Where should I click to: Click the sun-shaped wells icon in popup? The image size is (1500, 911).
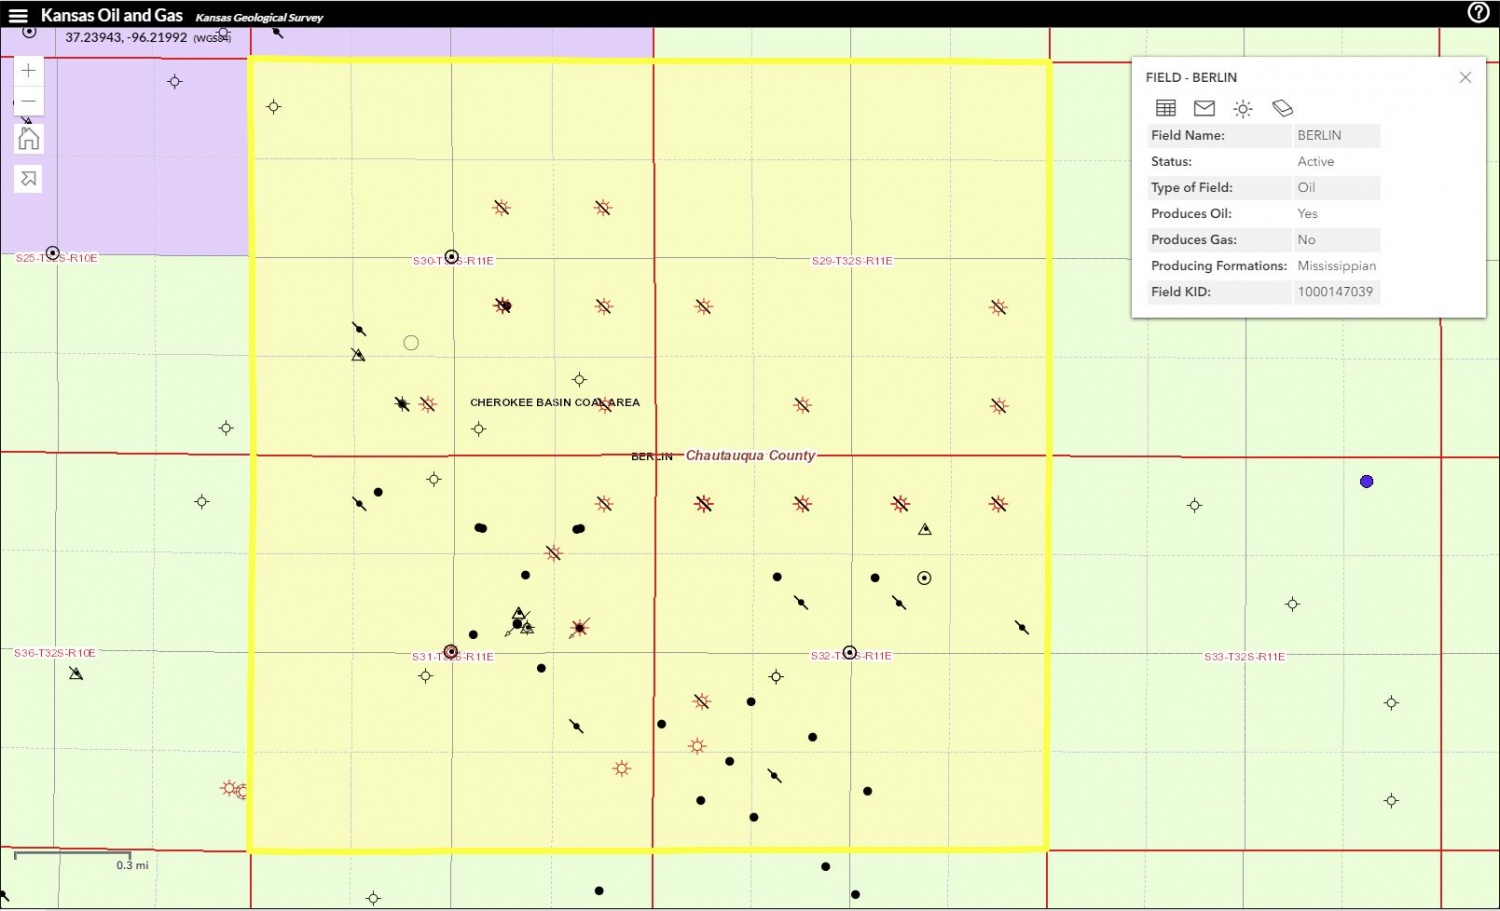(x=1243, y=108)
